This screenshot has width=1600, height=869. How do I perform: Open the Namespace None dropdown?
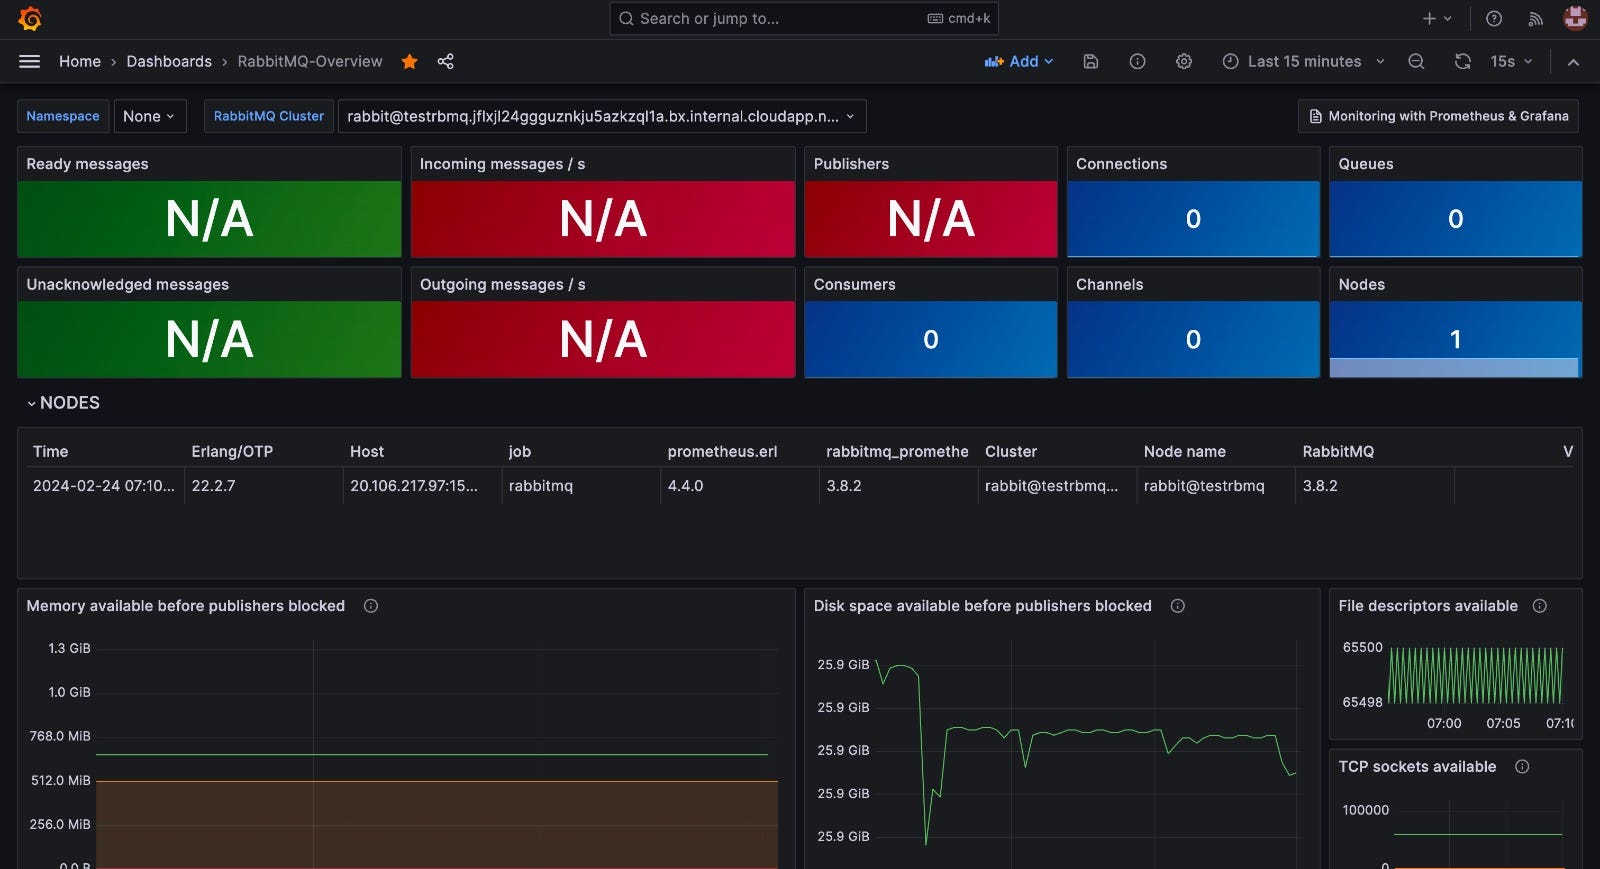tap(149, 116)
